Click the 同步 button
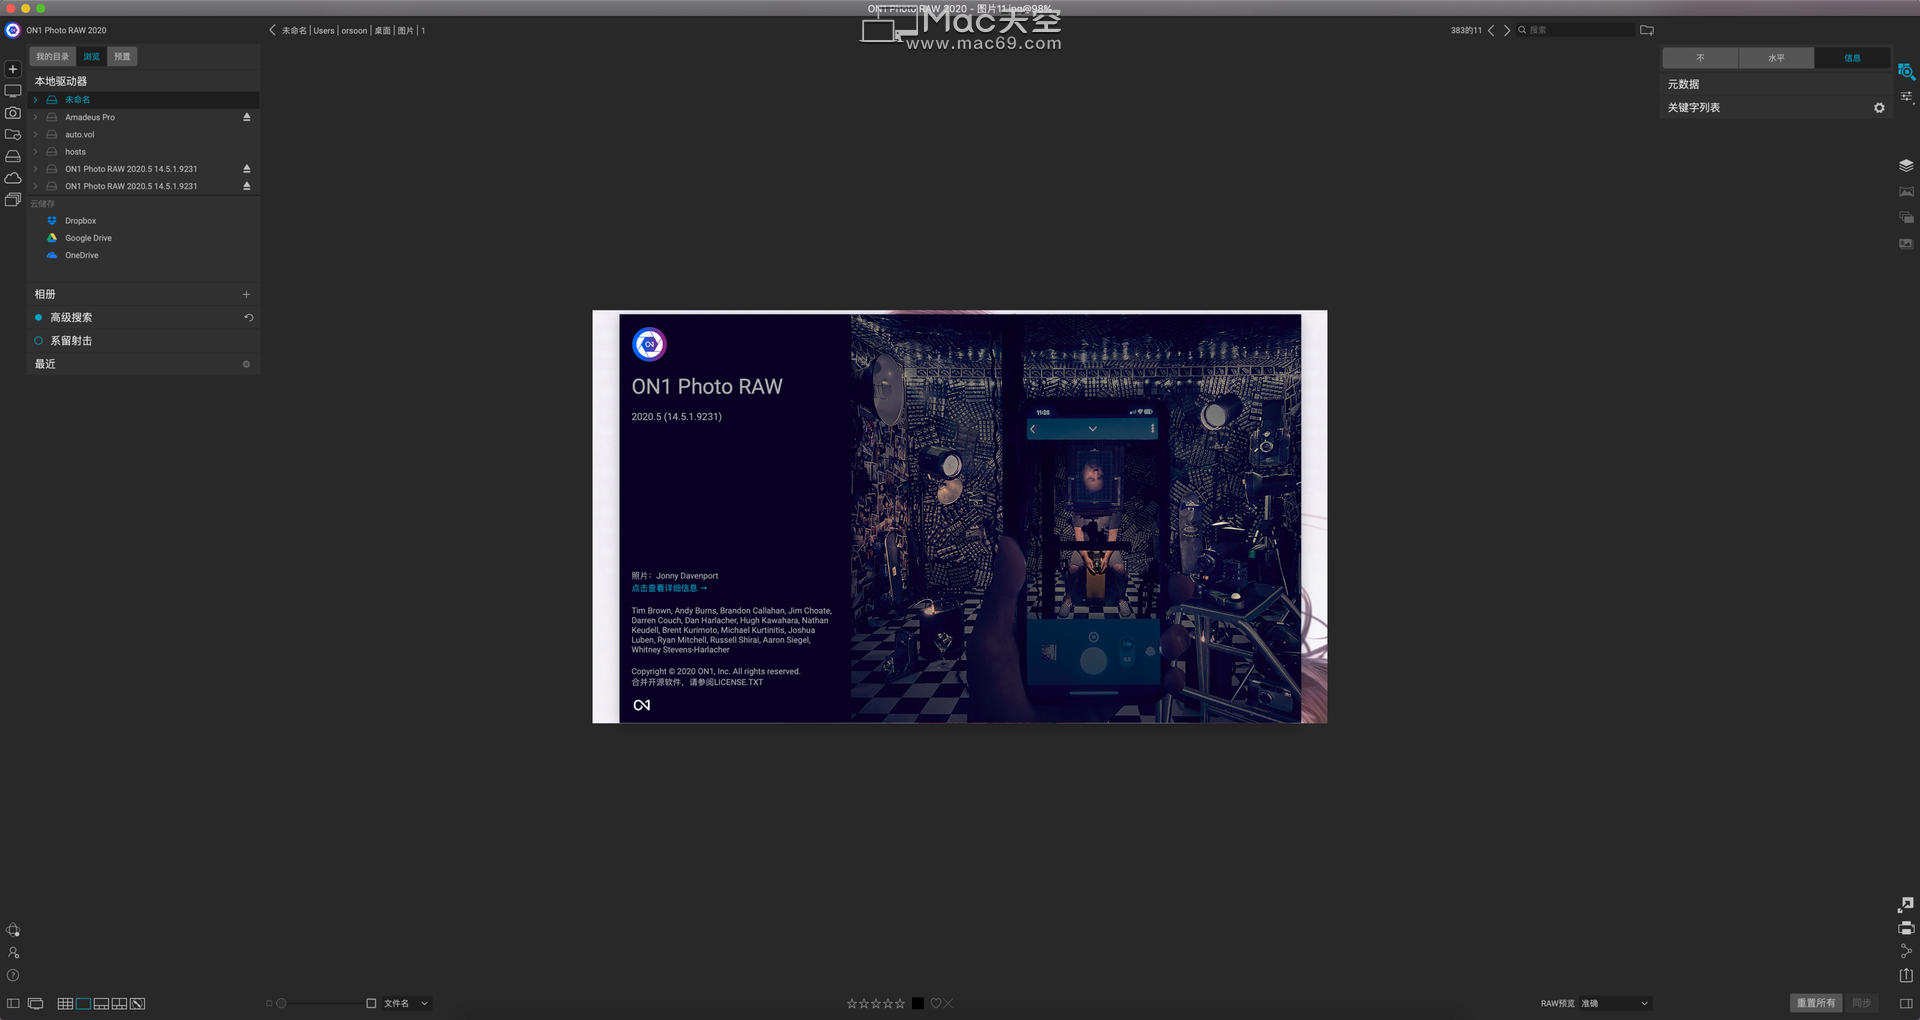The width and height of the screenshot is (1920, 1020). [x=1861, y=1003]
